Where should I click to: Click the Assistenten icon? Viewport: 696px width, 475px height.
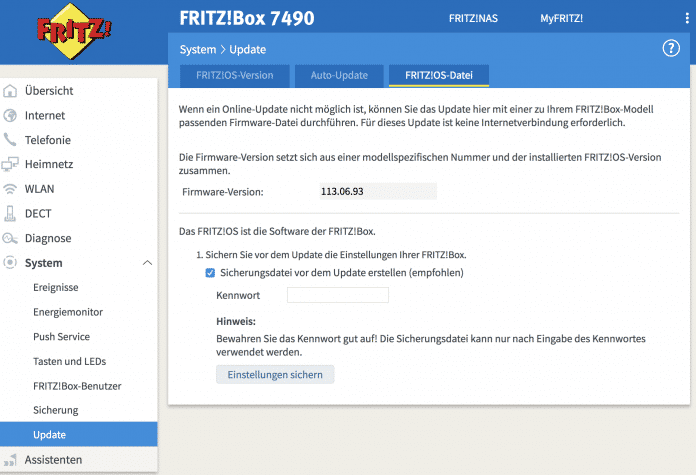11,460
